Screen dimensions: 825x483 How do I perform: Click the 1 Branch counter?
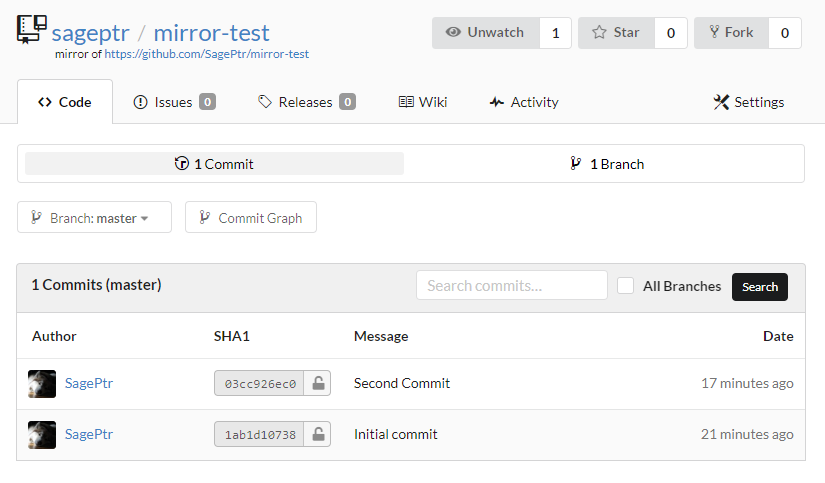[607, 164]
